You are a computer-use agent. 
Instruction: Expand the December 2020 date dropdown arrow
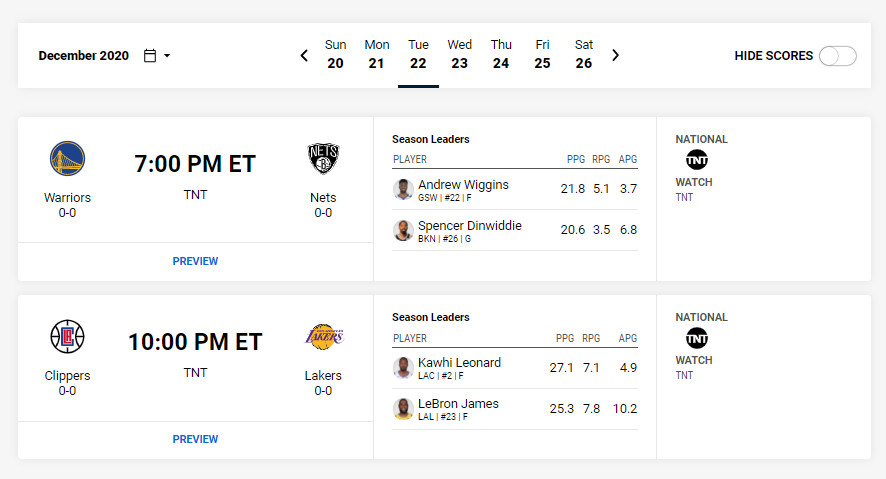[x=167, y=55]
